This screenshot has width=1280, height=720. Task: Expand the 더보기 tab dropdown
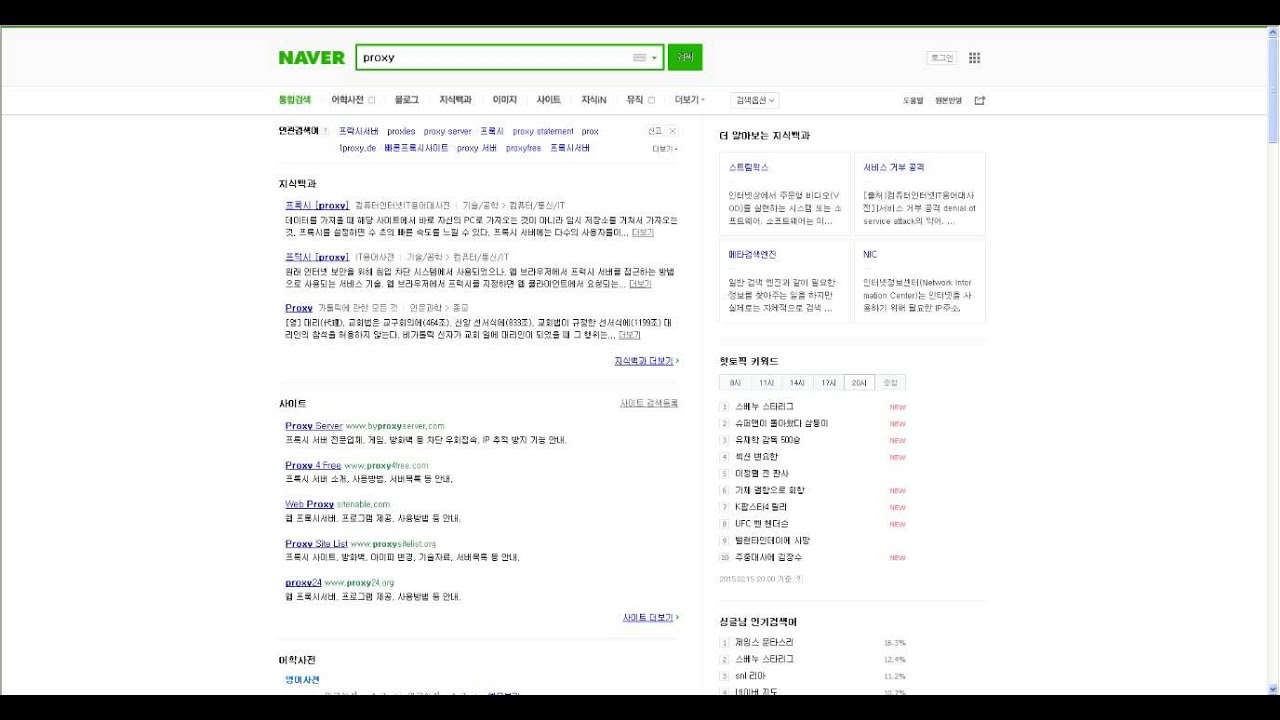pyautogui.click(x=690, y=100)
